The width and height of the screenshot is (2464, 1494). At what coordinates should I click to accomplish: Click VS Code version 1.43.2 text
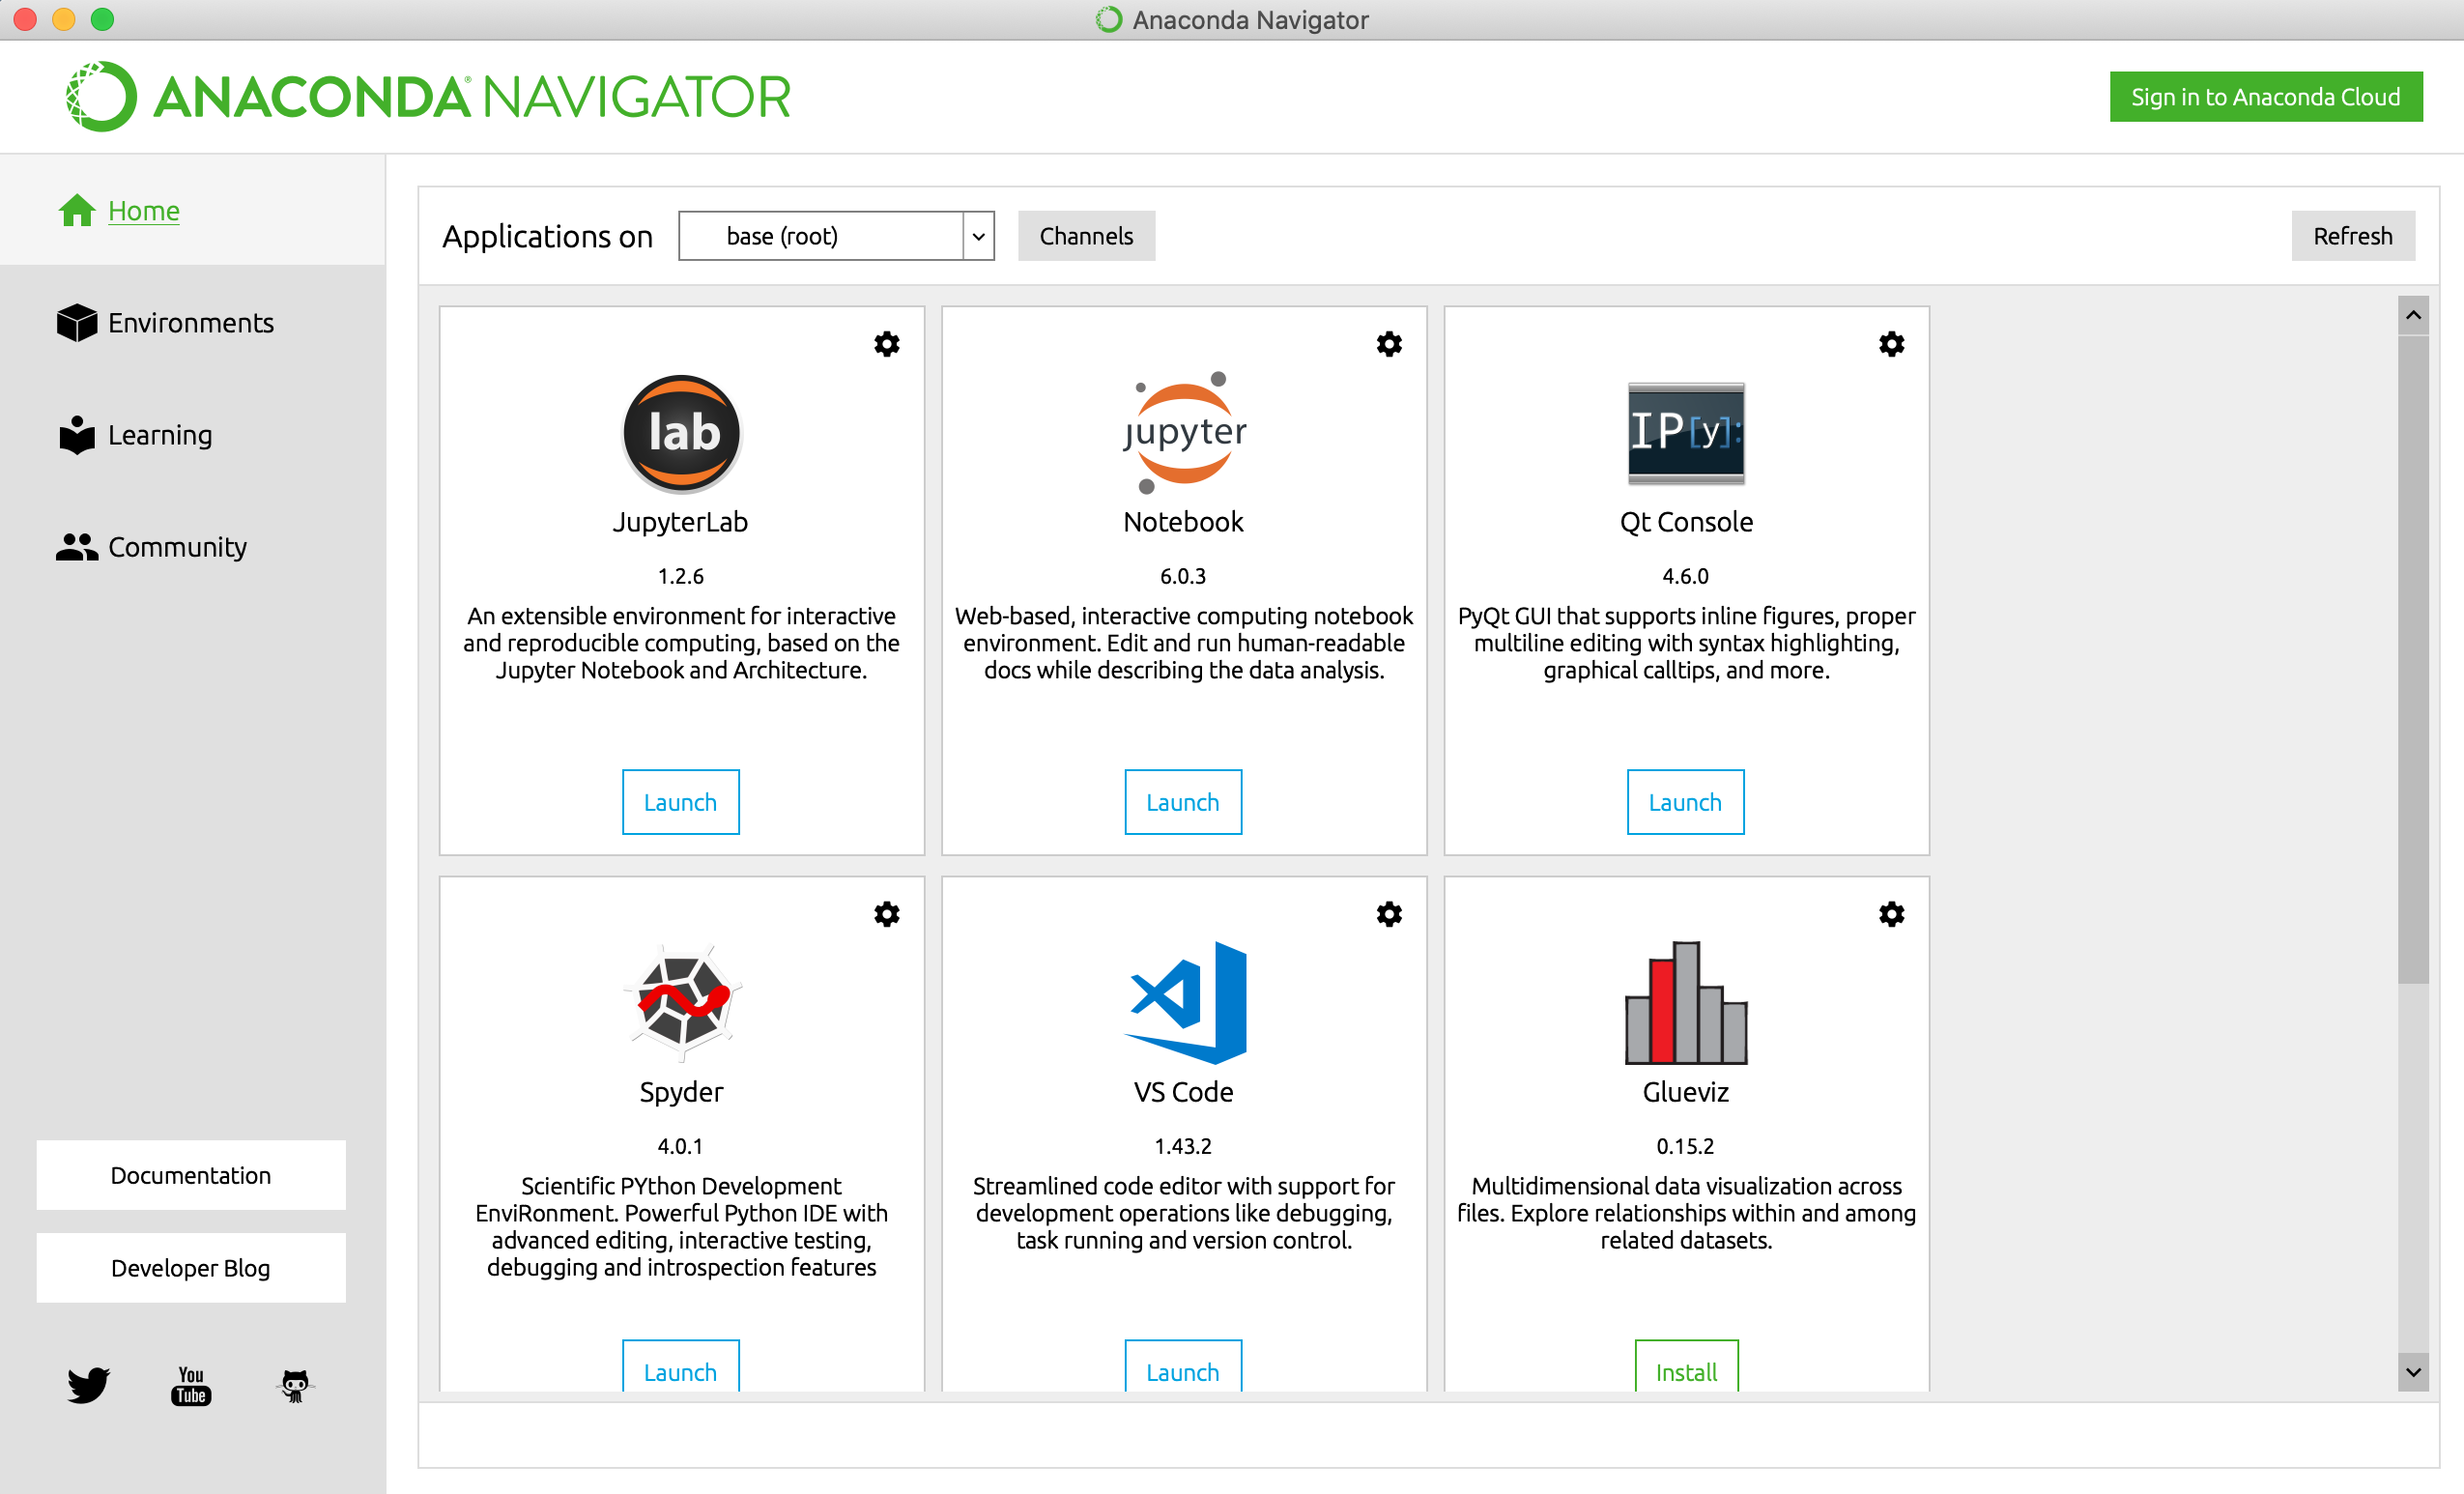tap(1183, 1146)
